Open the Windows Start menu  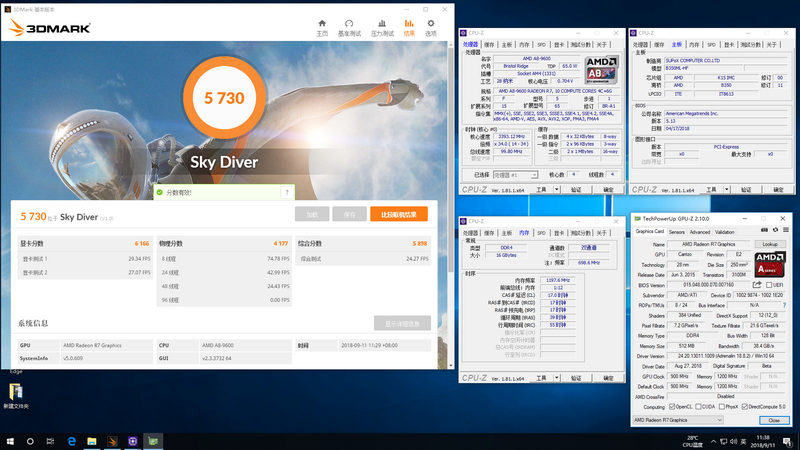10,441
